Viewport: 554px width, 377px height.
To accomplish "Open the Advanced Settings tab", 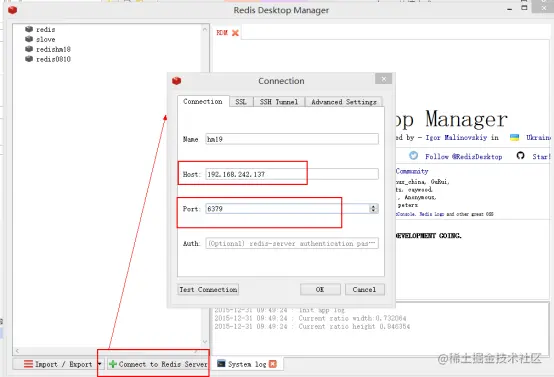I will coord(344,102).
